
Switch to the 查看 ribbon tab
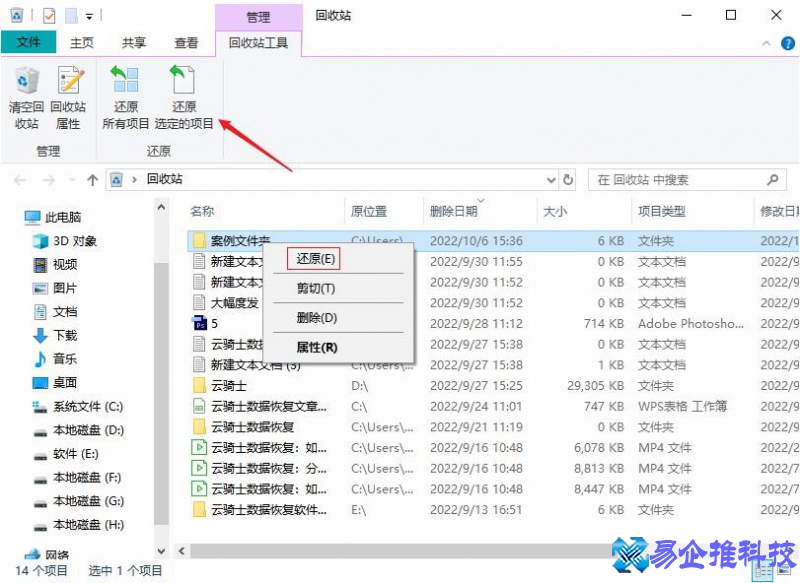pos(187,43)
